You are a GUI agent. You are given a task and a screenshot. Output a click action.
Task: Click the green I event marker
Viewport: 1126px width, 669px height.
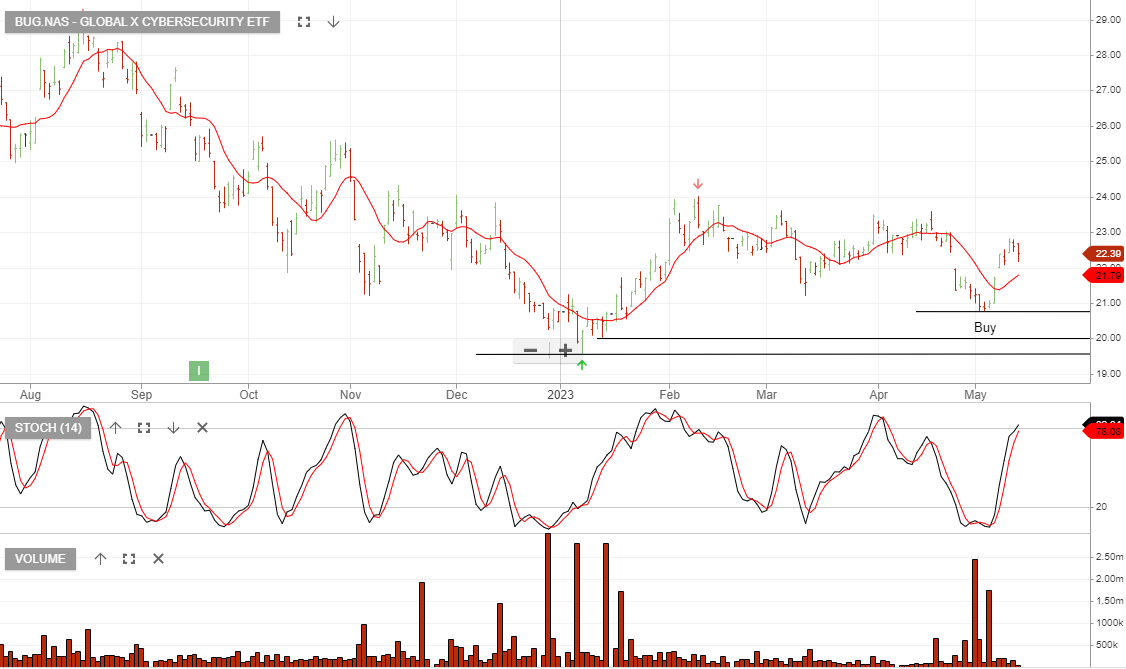(x=199, y=370)
